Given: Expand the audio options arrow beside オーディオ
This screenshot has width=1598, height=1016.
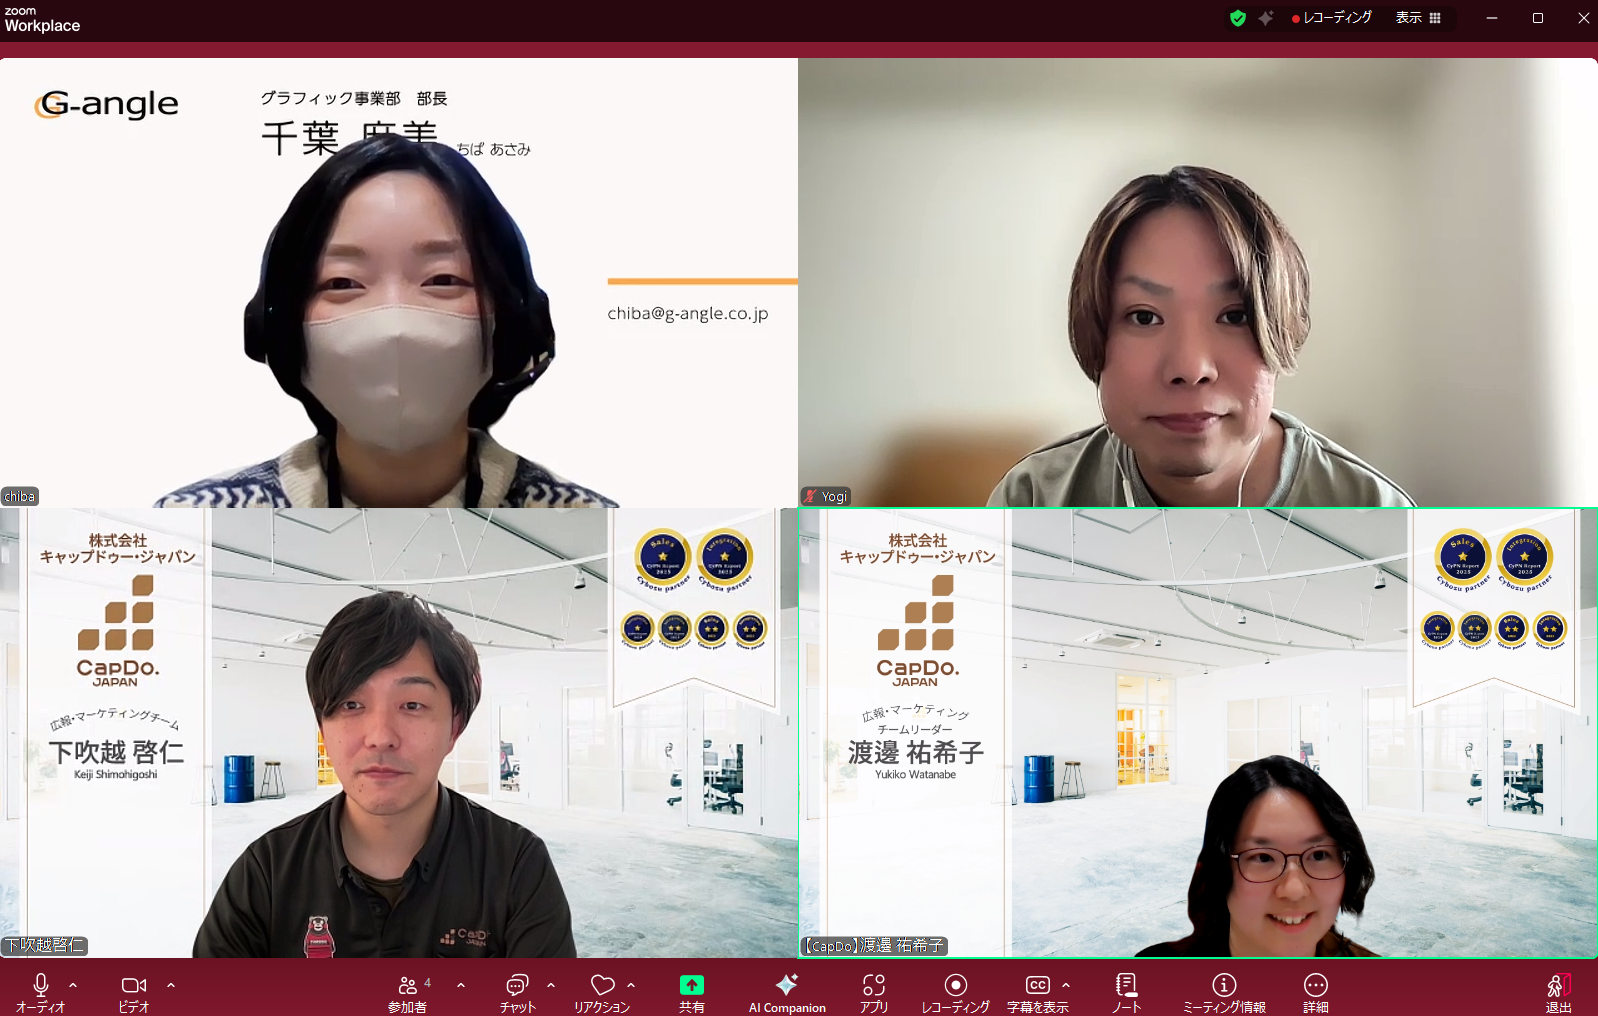Looking at the screenshot, I should (73, 985).
